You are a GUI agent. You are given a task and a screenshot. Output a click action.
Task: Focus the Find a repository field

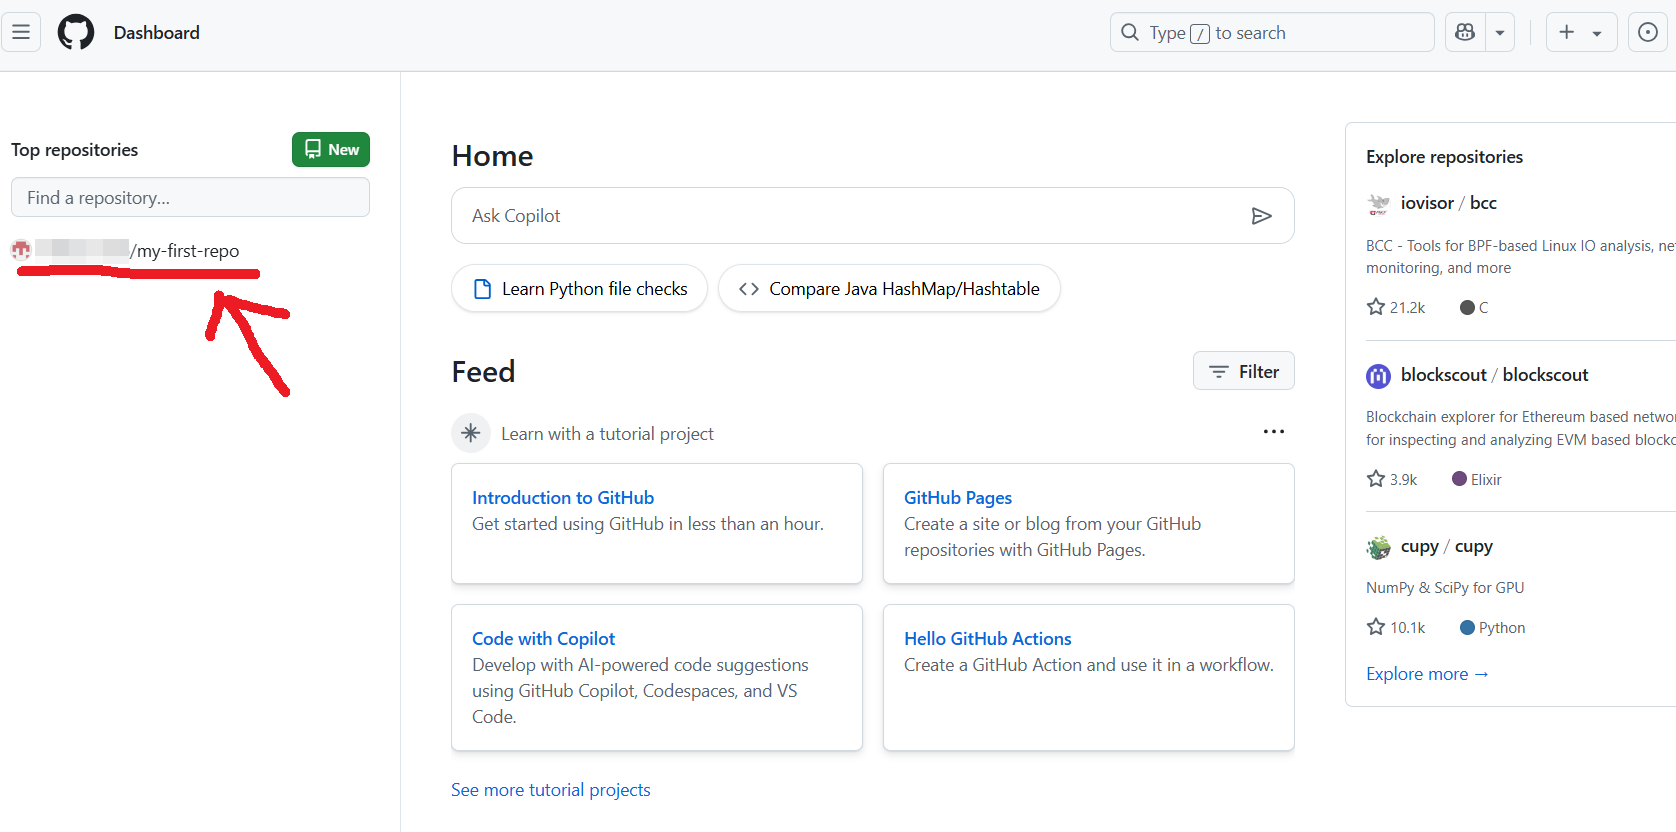point(190,197)
